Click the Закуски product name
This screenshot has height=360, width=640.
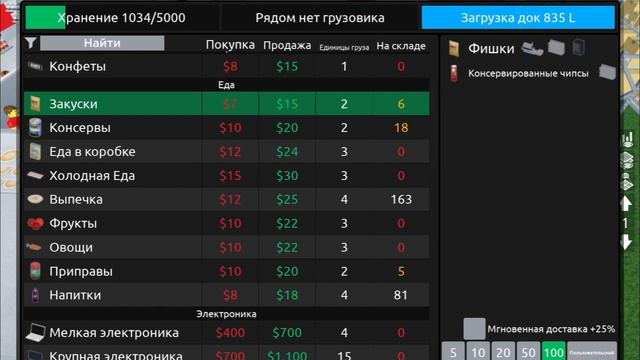coord(73,104)
